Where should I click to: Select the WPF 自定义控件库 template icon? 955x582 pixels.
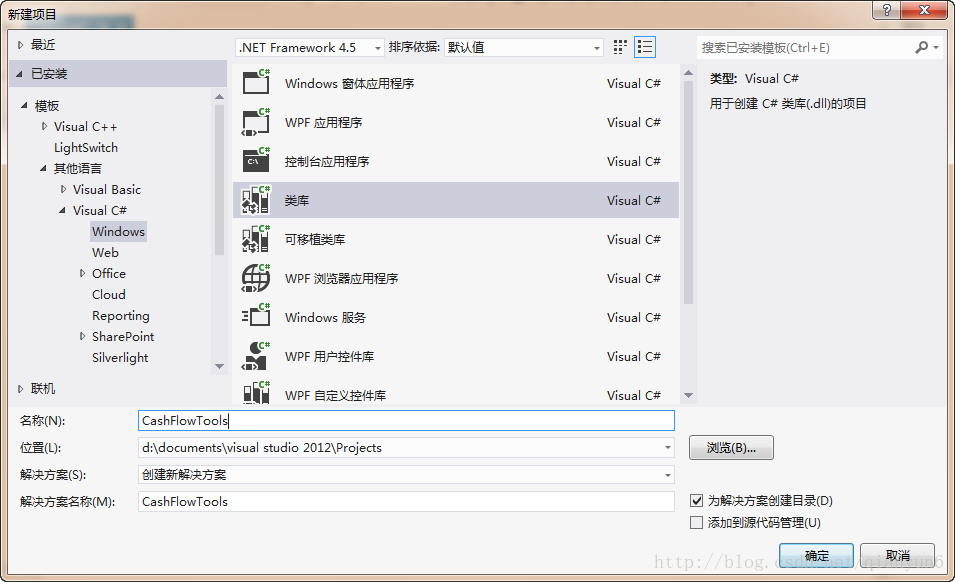tap(256, 393)
